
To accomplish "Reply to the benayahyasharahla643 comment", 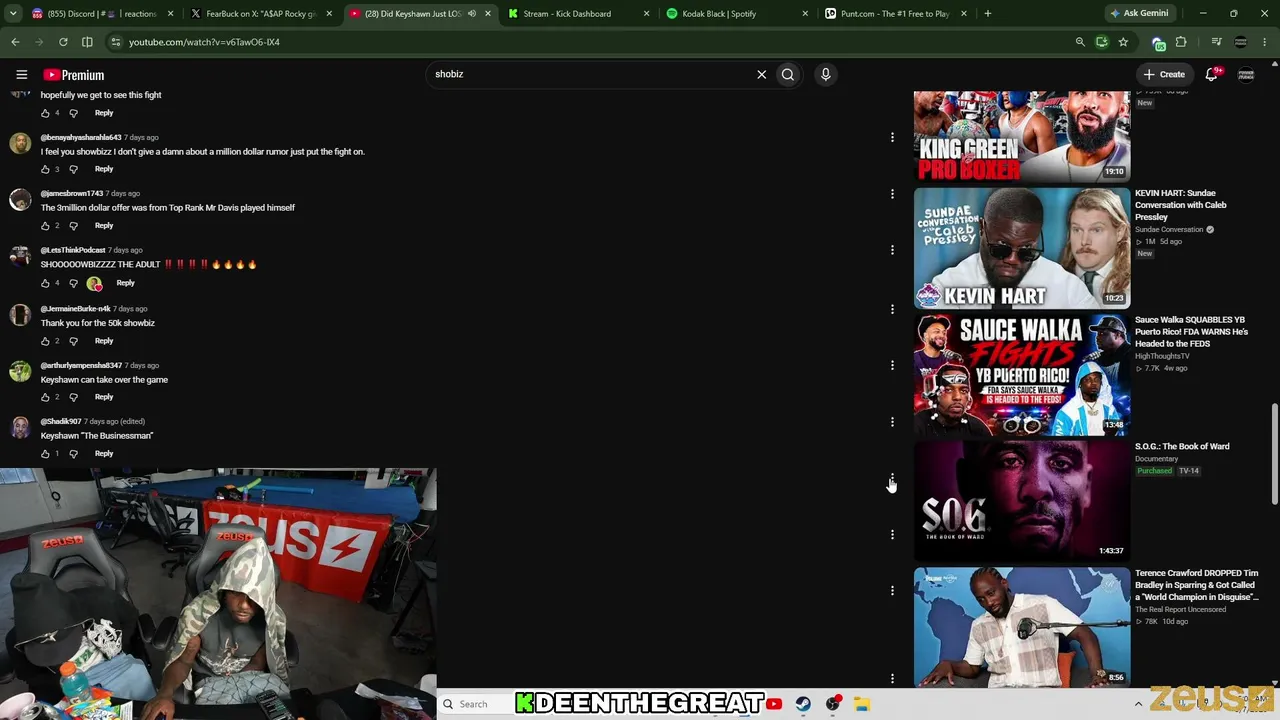I will (104, 169).
